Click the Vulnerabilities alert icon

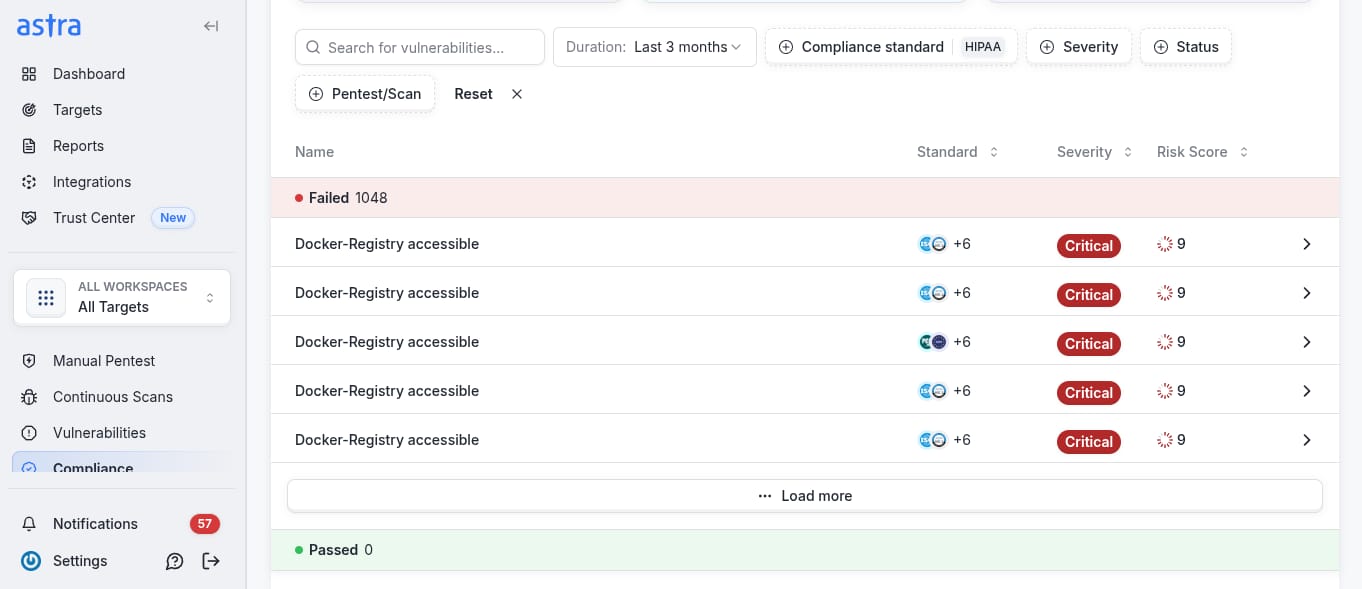30,433
